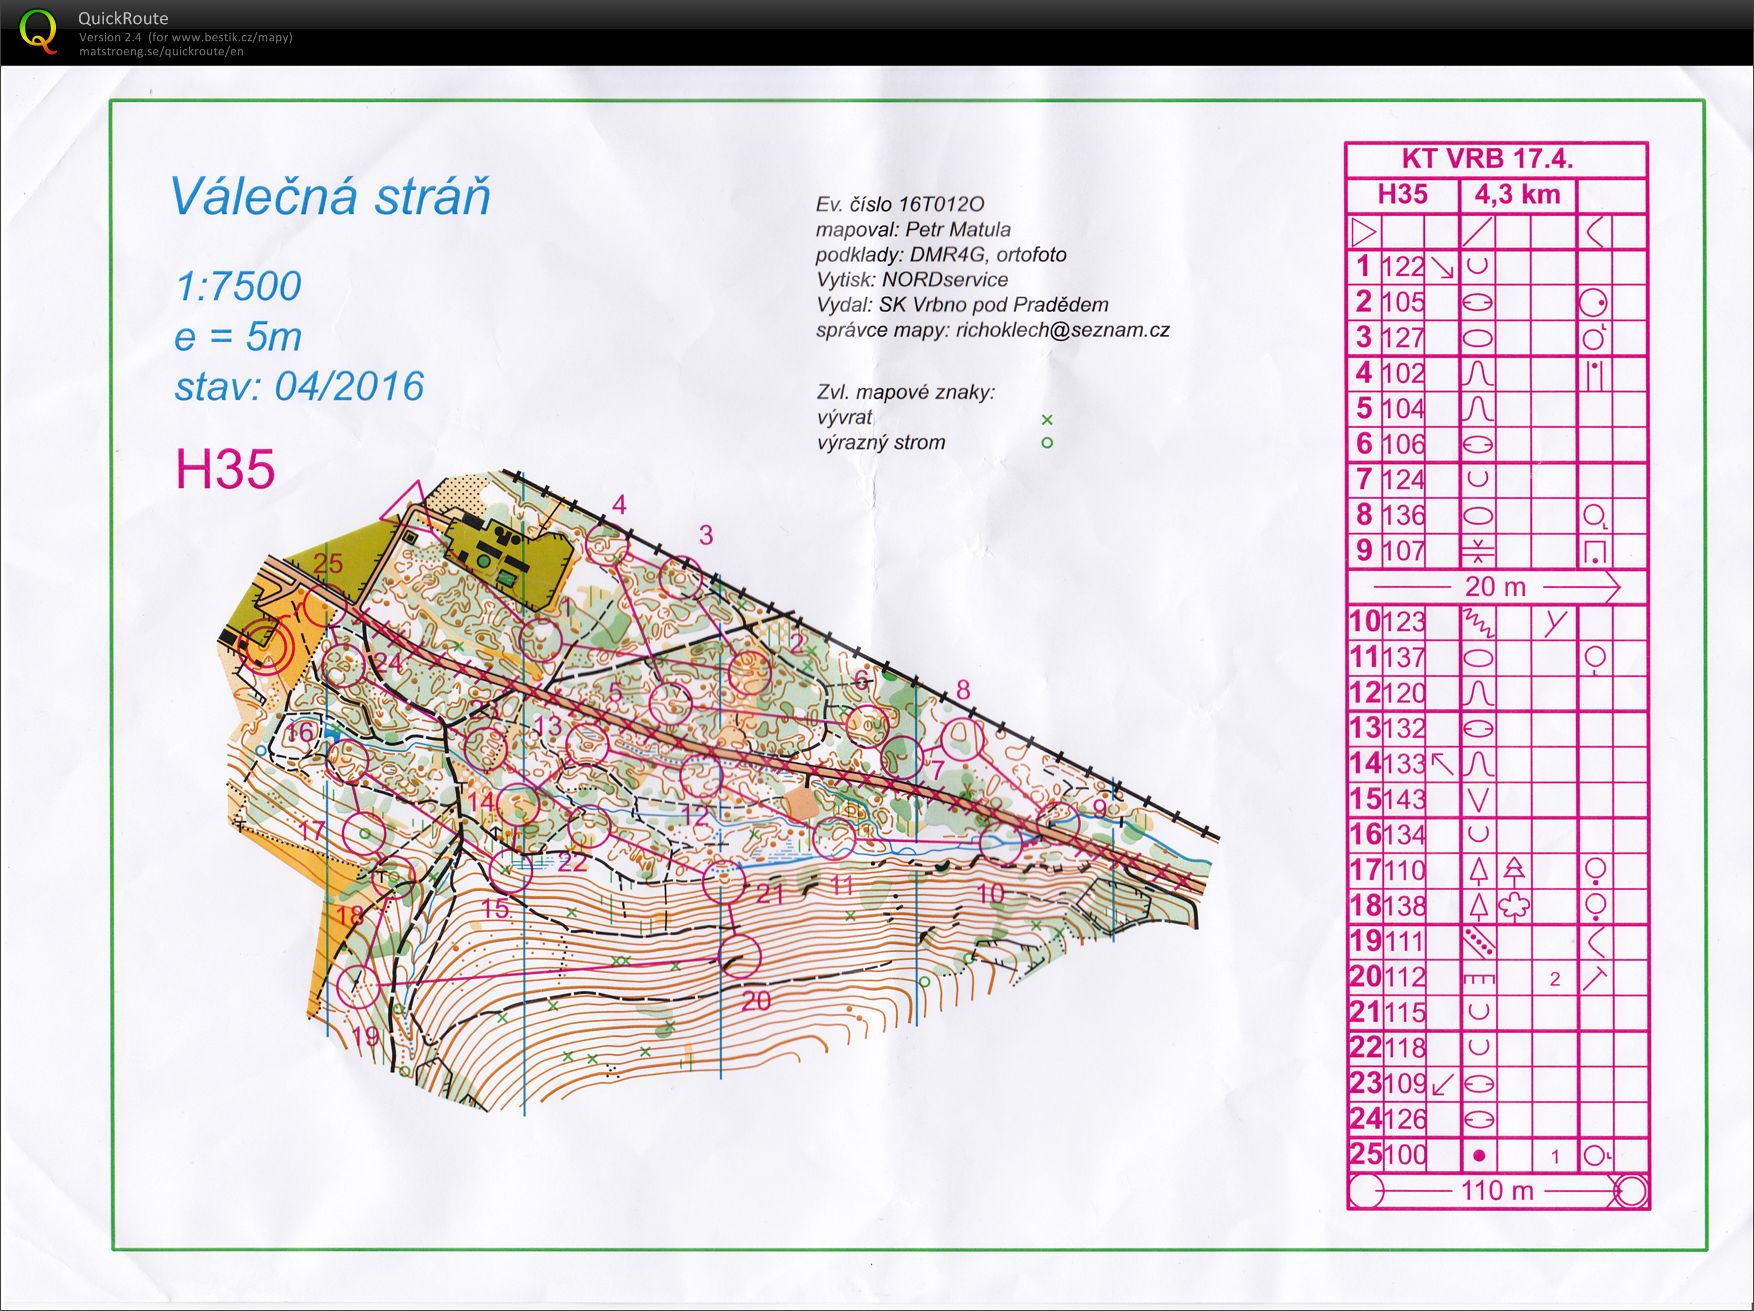
Task: Click control circle 4 on the map
Action: 607,545
